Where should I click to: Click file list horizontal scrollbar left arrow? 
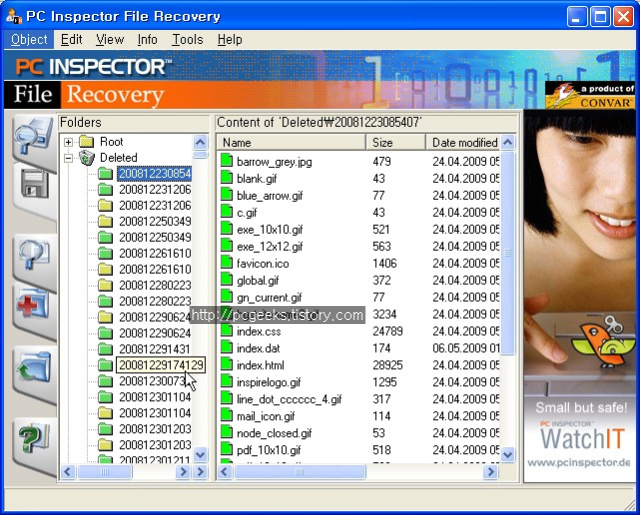[224, 472]
